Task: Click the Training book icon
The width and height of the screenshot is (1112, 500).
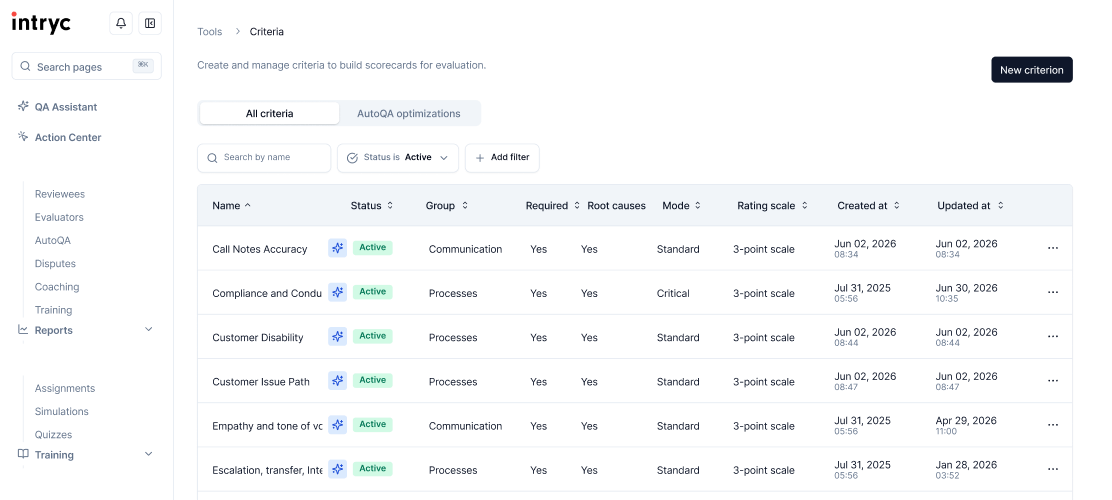Action: click(23, 455)
